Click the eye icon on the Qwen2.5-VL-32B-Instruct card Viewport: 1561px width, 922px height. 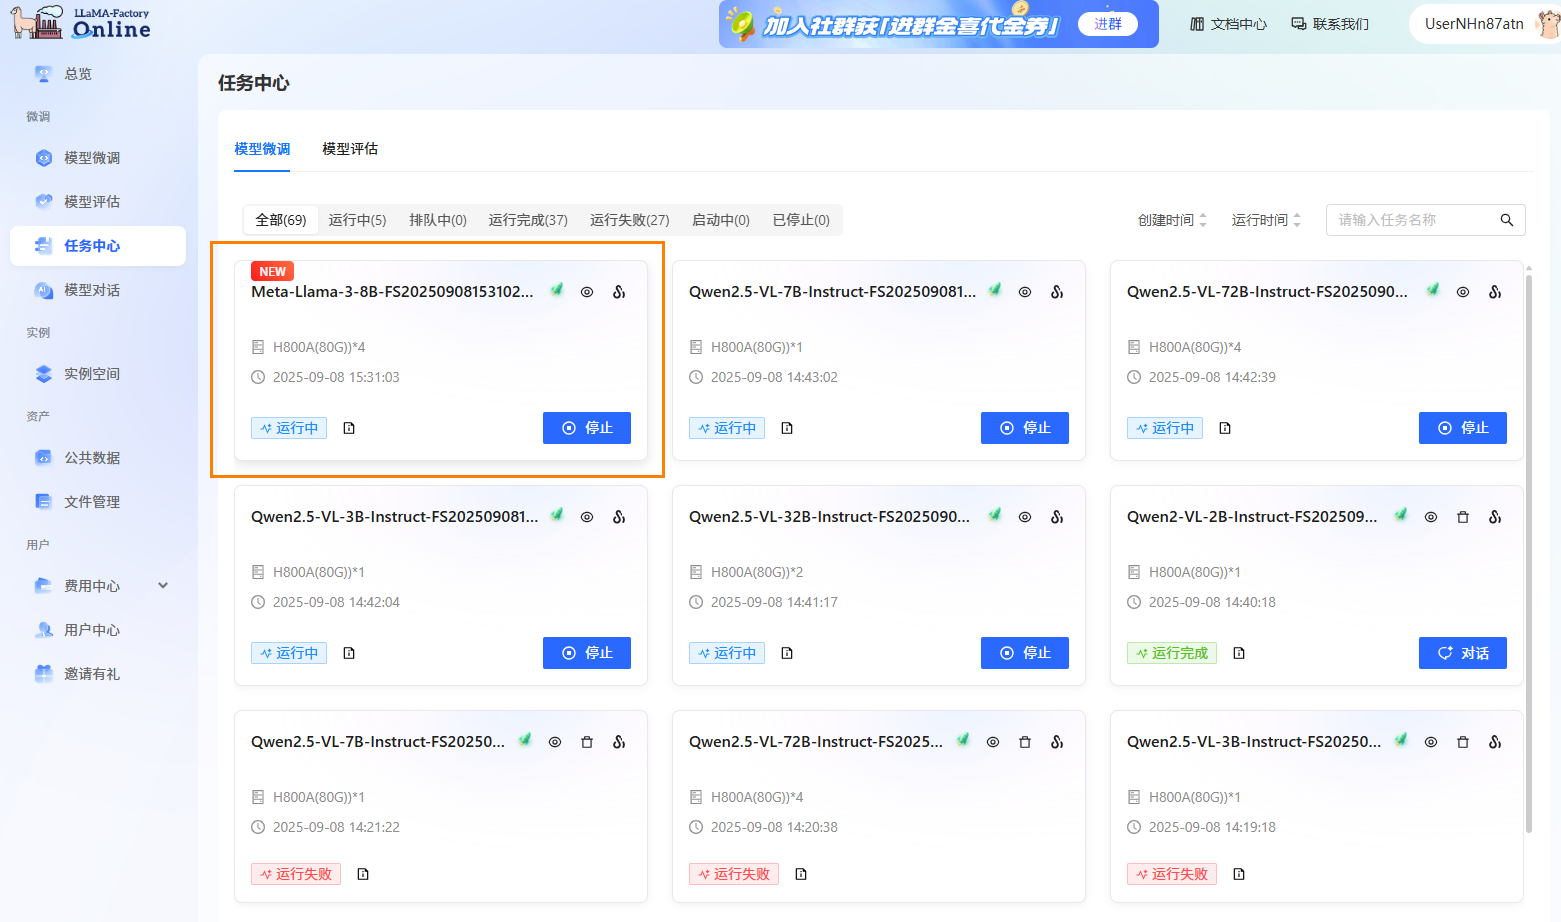[1025, 517]
